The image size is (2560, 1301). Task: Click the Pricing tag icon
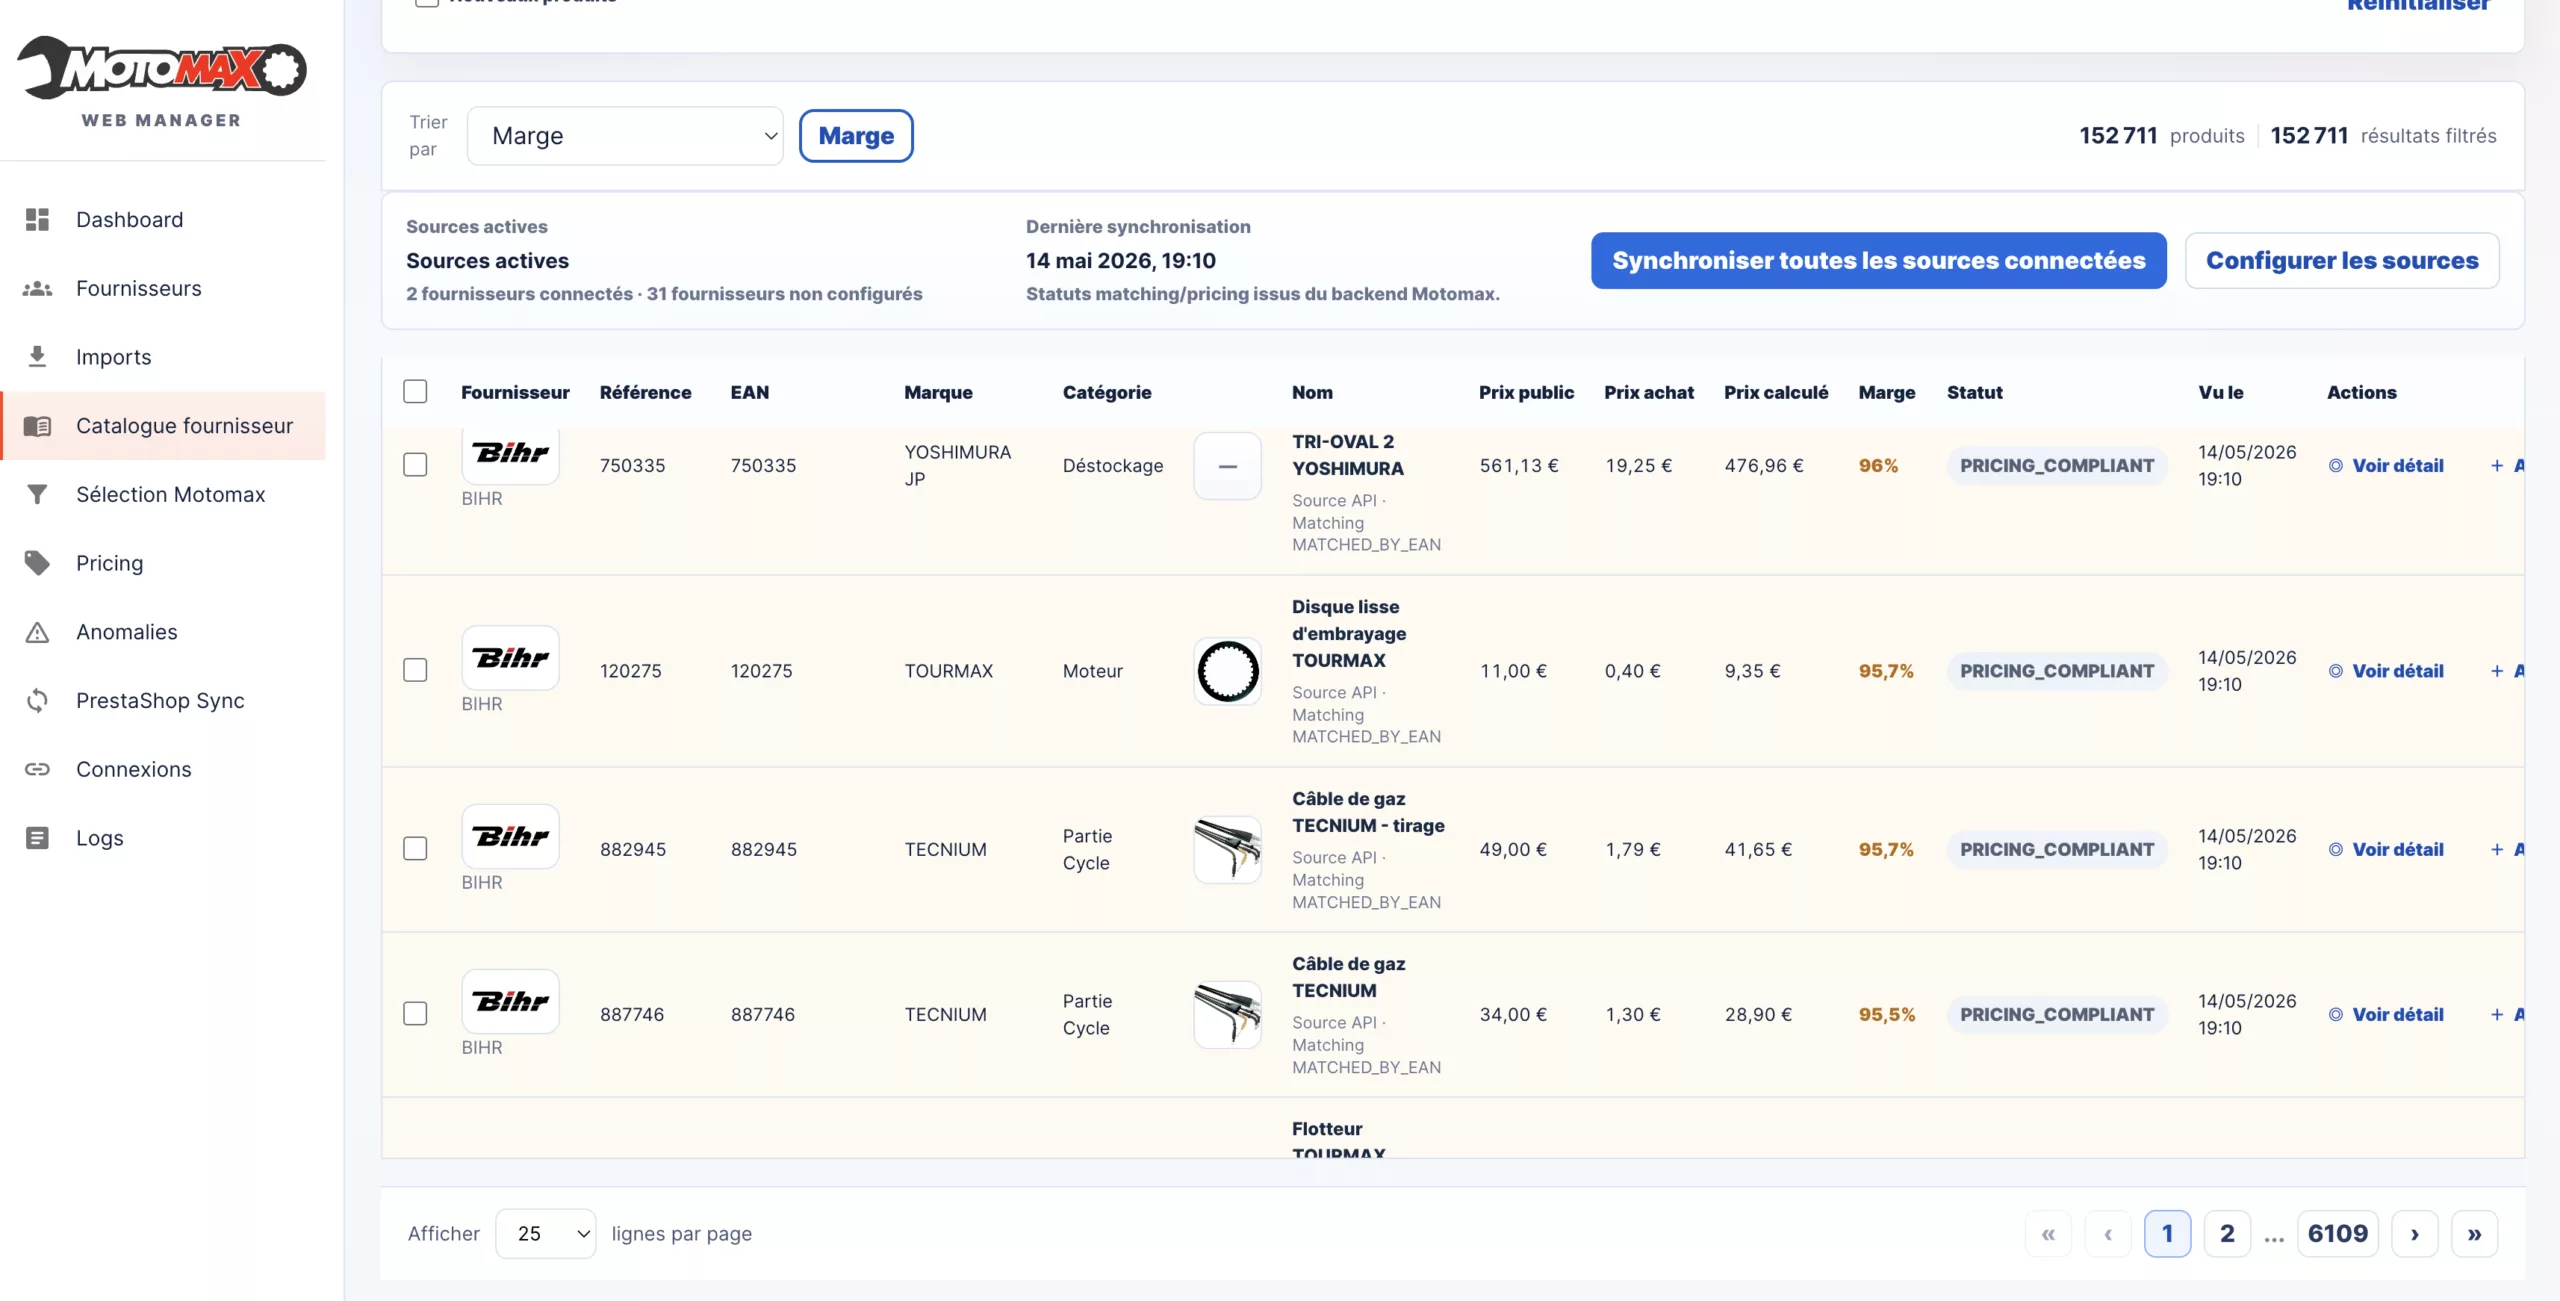tap(37, 563)
